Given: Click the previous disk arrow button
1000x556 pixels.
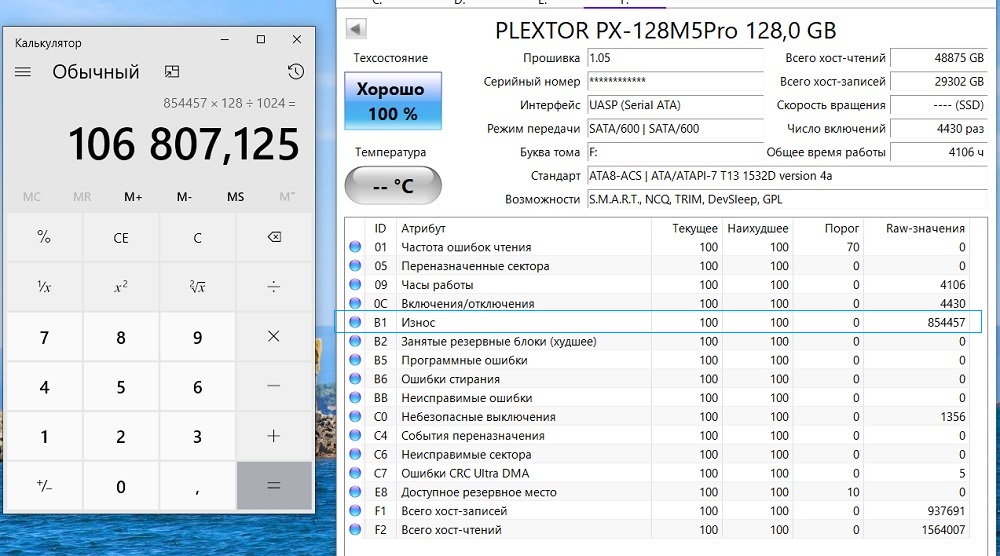Looking at the screenshot, I should [356, 29].
